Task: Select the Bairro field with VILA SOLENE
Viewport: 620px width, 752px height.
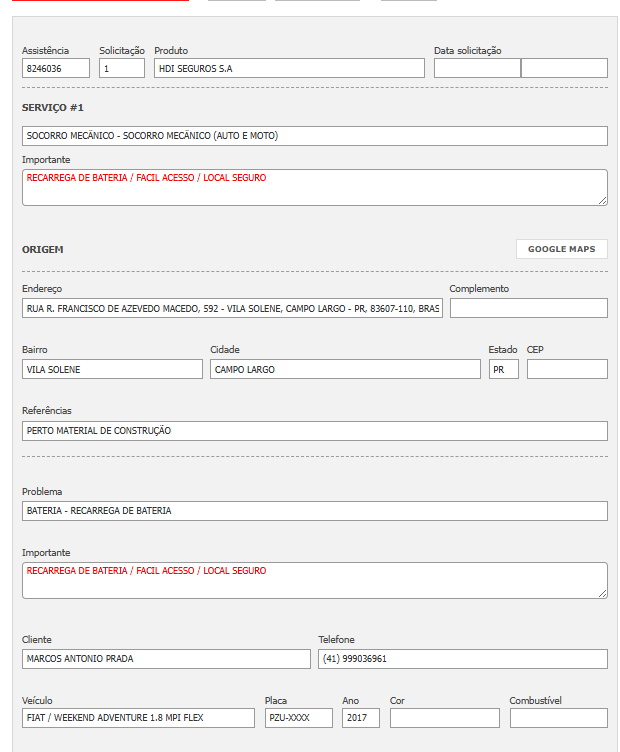Action: tap(112, 369)
